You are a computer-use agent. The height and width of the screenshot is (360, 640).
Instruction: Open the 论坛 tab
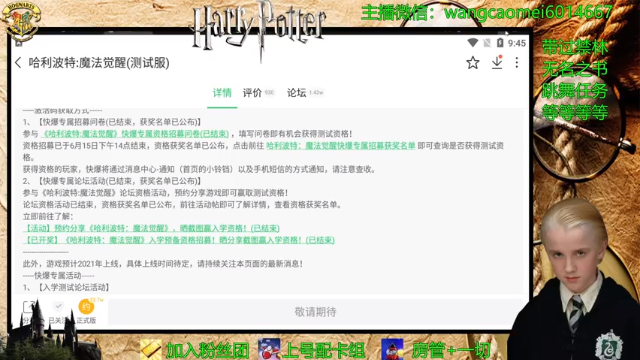tap(296, 93)
